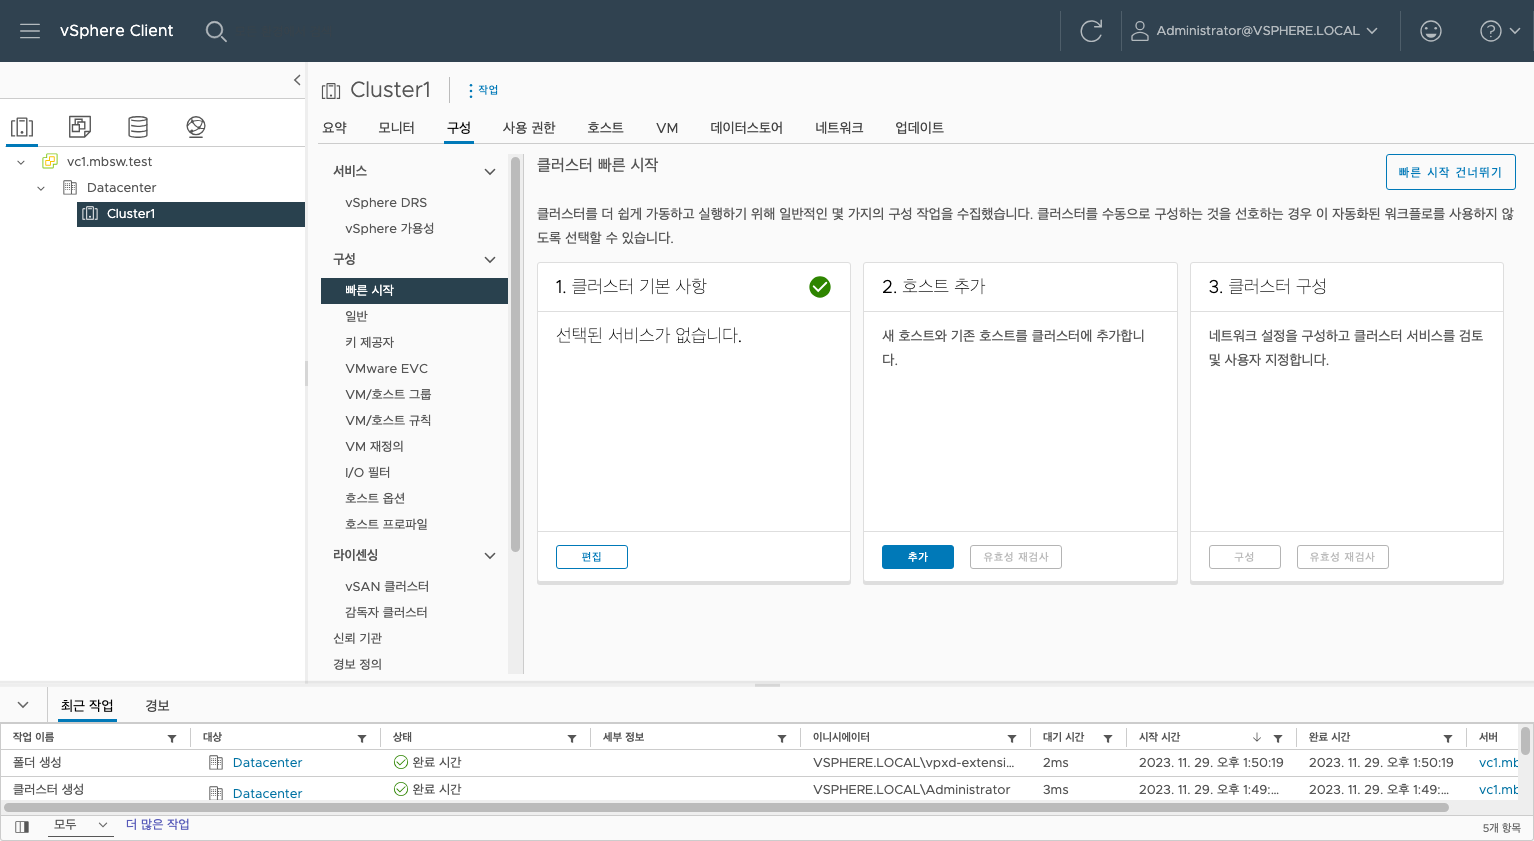This screenshot has width=1534, height=841.
Task: Collapse the navigator sidebar arrow
Action: click(x=296, y=80)
